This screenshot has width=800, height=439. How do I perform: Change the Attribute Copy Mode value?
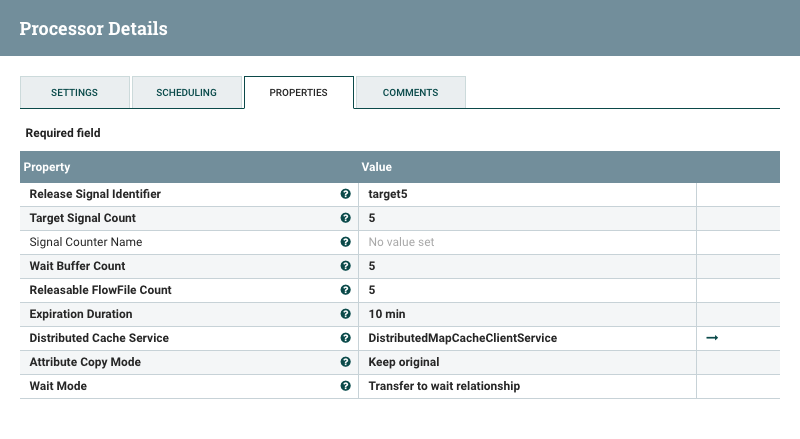click(x=526, y=362)
